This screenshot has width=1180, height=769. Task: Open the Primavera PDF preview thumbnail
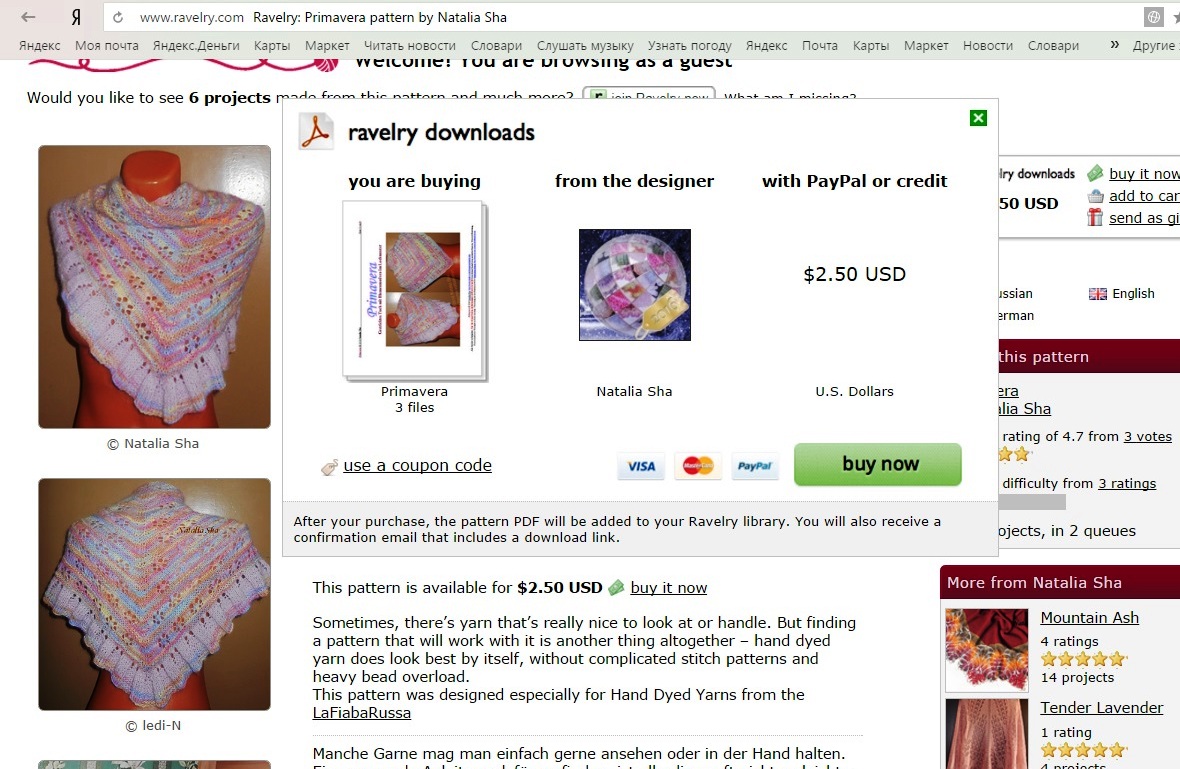click(415, 290)
